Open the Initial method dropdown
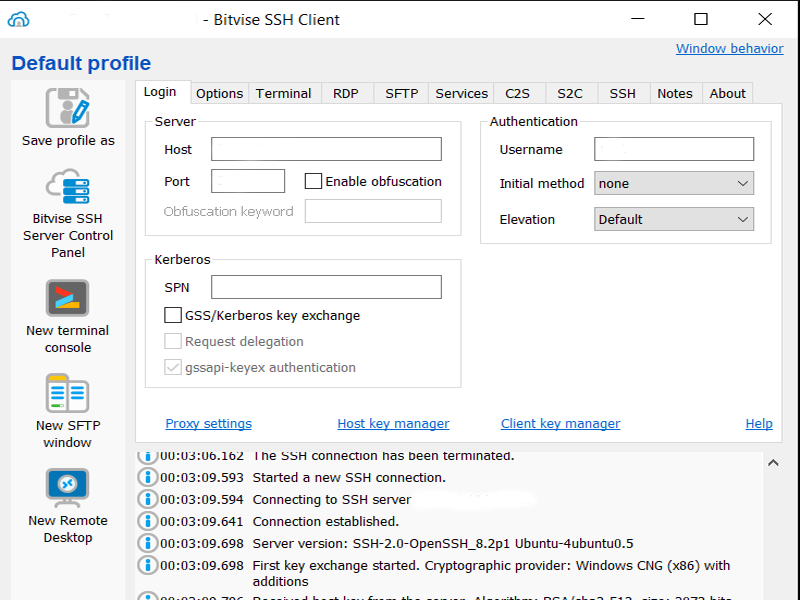Image resolution: width=800 pixels, height=600 pixels. coord(673,183)
